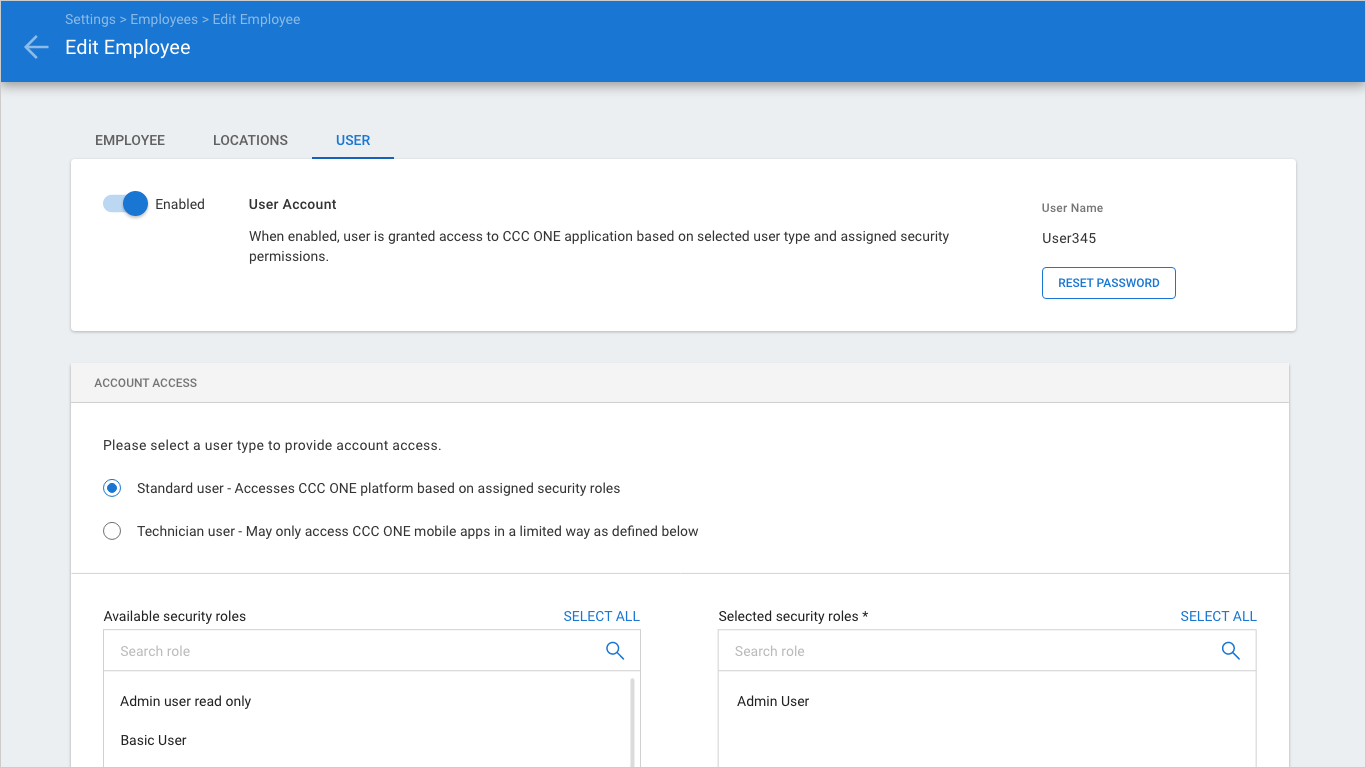Viewport: 1366px width, 768px height.
Task: Go to Settings in the breadcrumb
Action: point(90,19)
